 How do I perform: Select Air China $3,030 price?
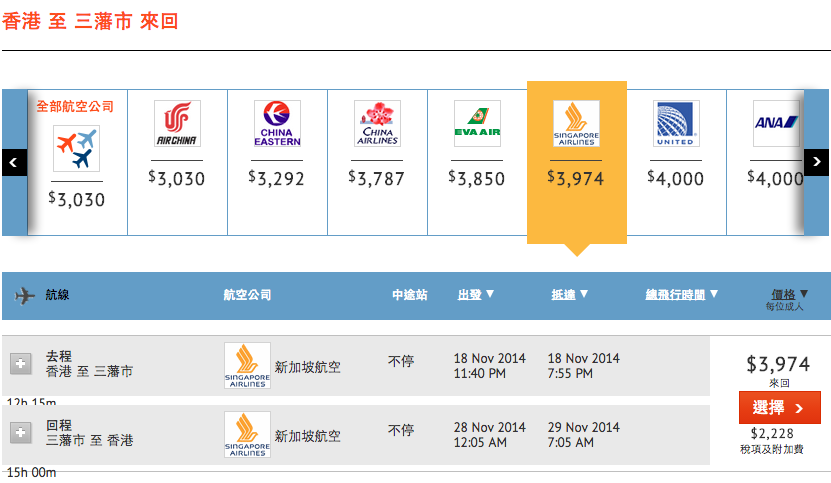pos(176,179)
